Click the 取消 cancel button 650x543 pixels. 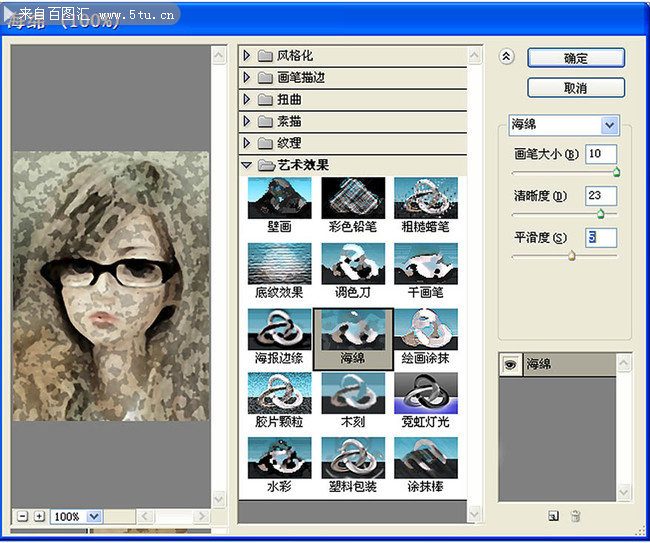(x=576, y=88)
